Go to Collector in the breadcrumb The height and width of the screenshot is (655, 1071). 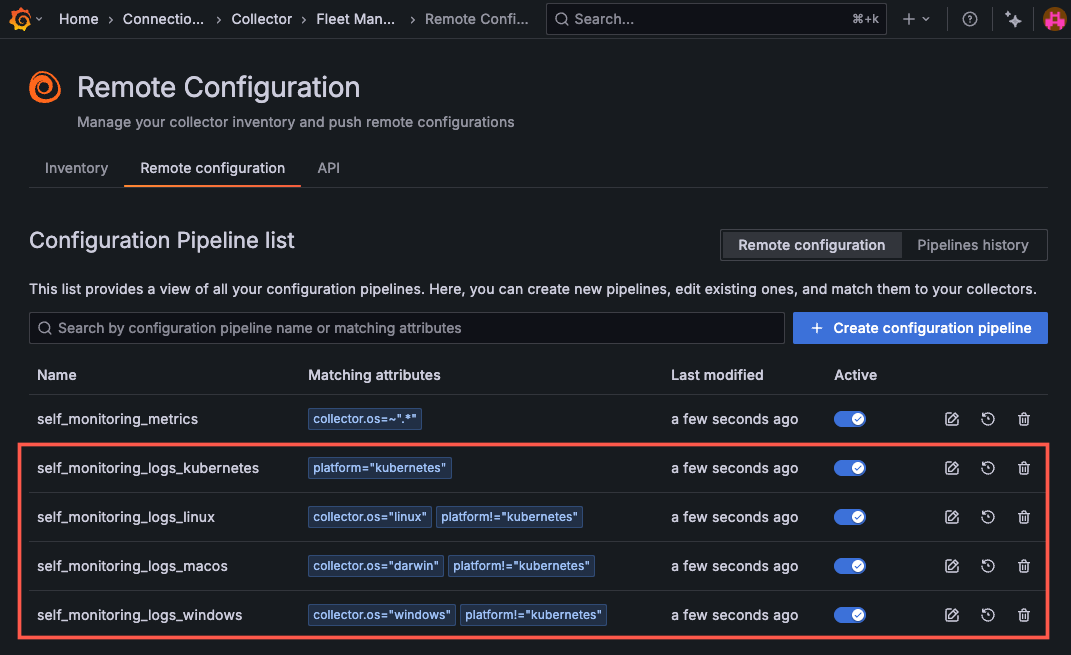coord(262,19)
